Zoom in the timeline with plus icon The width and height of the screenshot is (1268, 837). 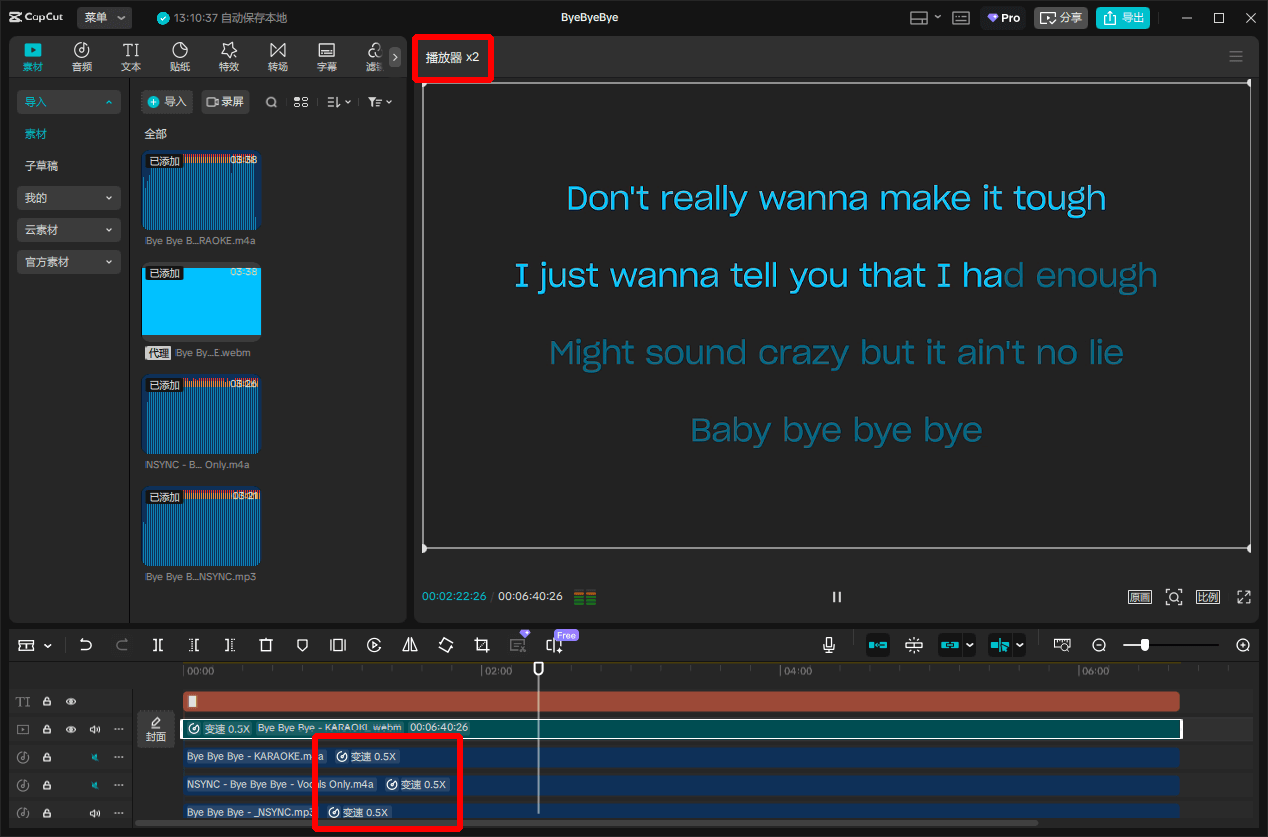(1243, 646)
